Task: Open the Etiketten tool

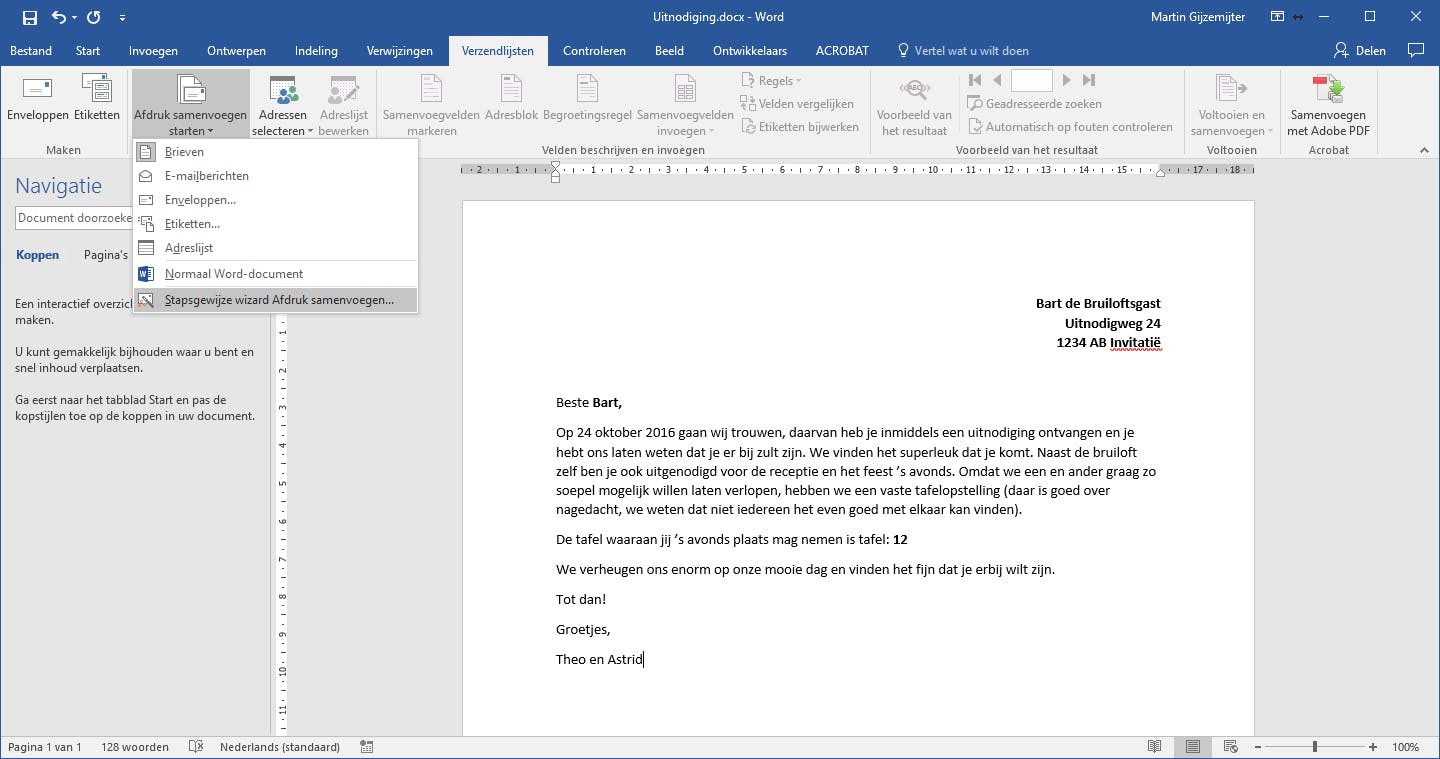Action: 97,99
